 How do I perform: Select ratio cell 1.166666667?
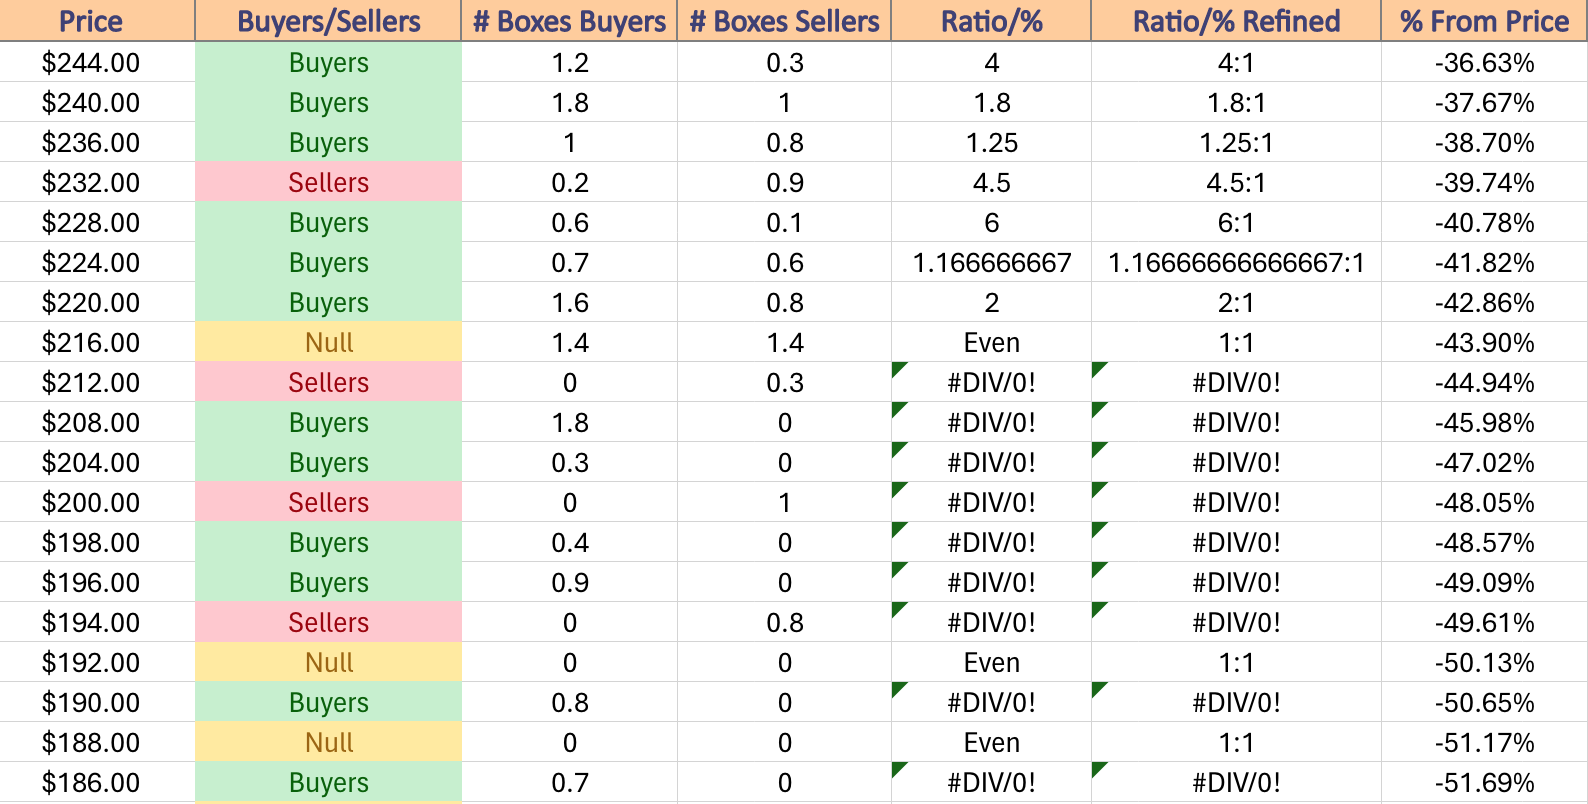992,262
